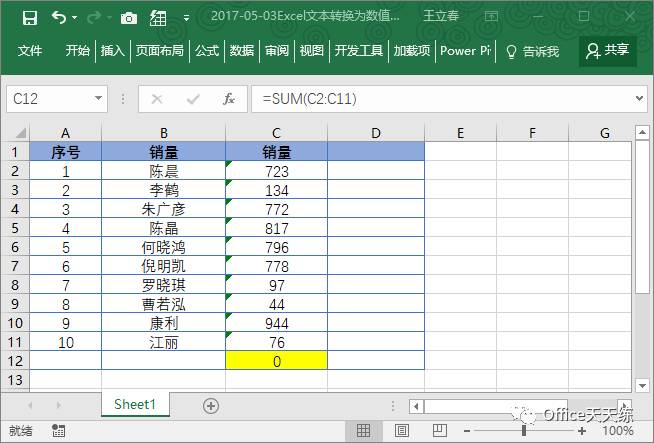The height and width of the screenshot is (443, 654).
Task: Click the user name 王立春
Action: click(x=441, y=16)
